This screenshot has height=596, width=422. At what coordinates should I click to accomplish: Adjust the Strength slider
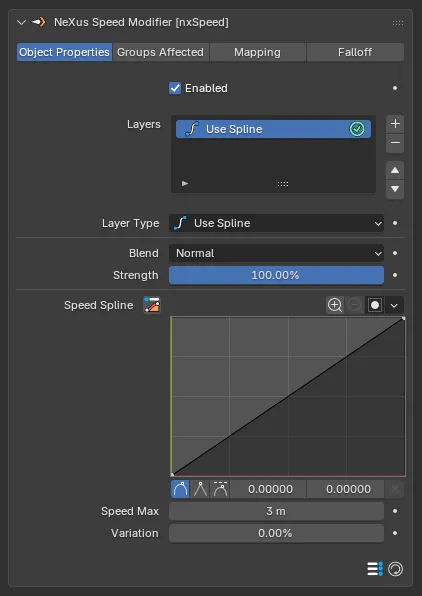point(276,275)
